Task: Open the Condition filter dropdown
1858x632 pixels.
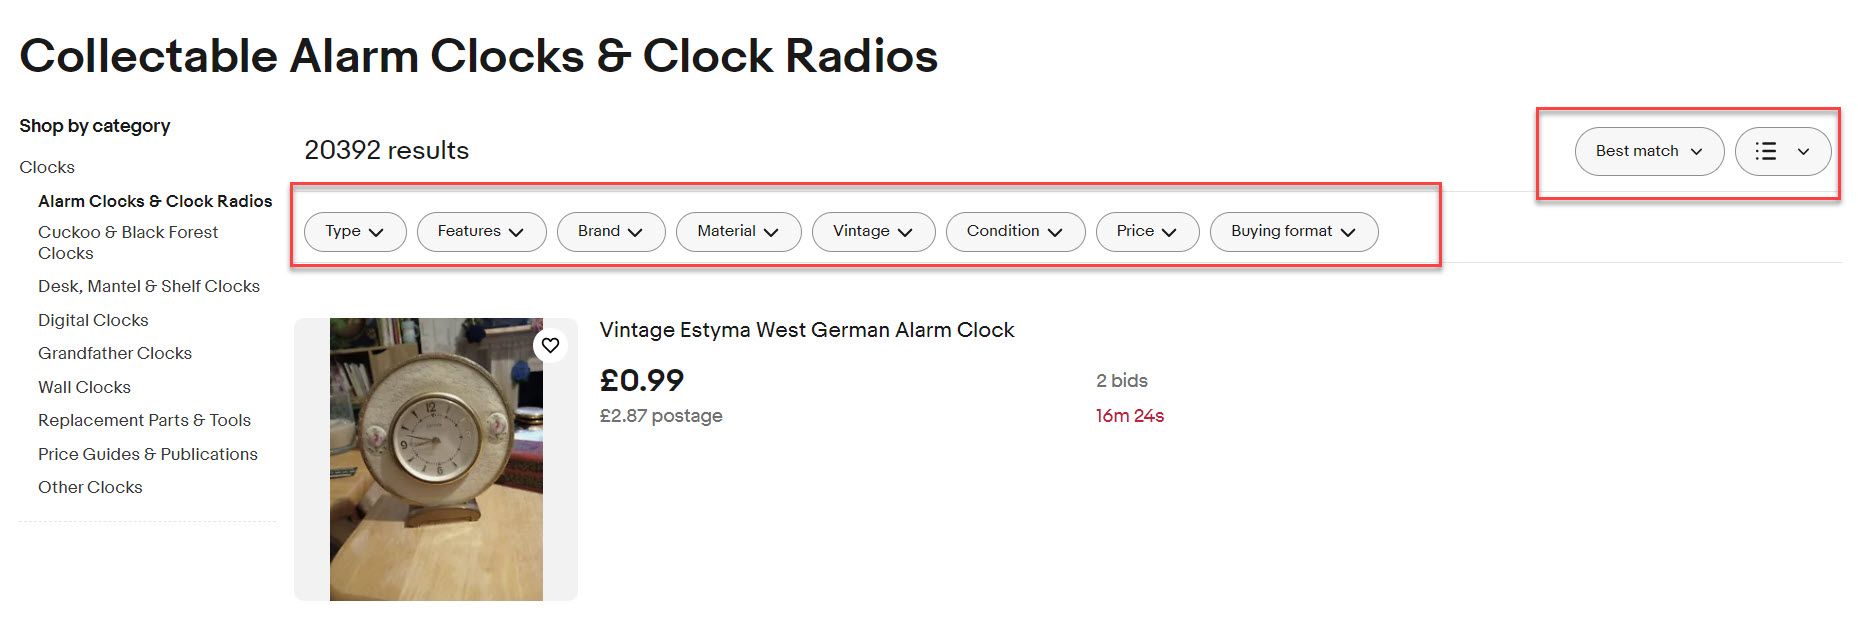Action: [1016, 231]
